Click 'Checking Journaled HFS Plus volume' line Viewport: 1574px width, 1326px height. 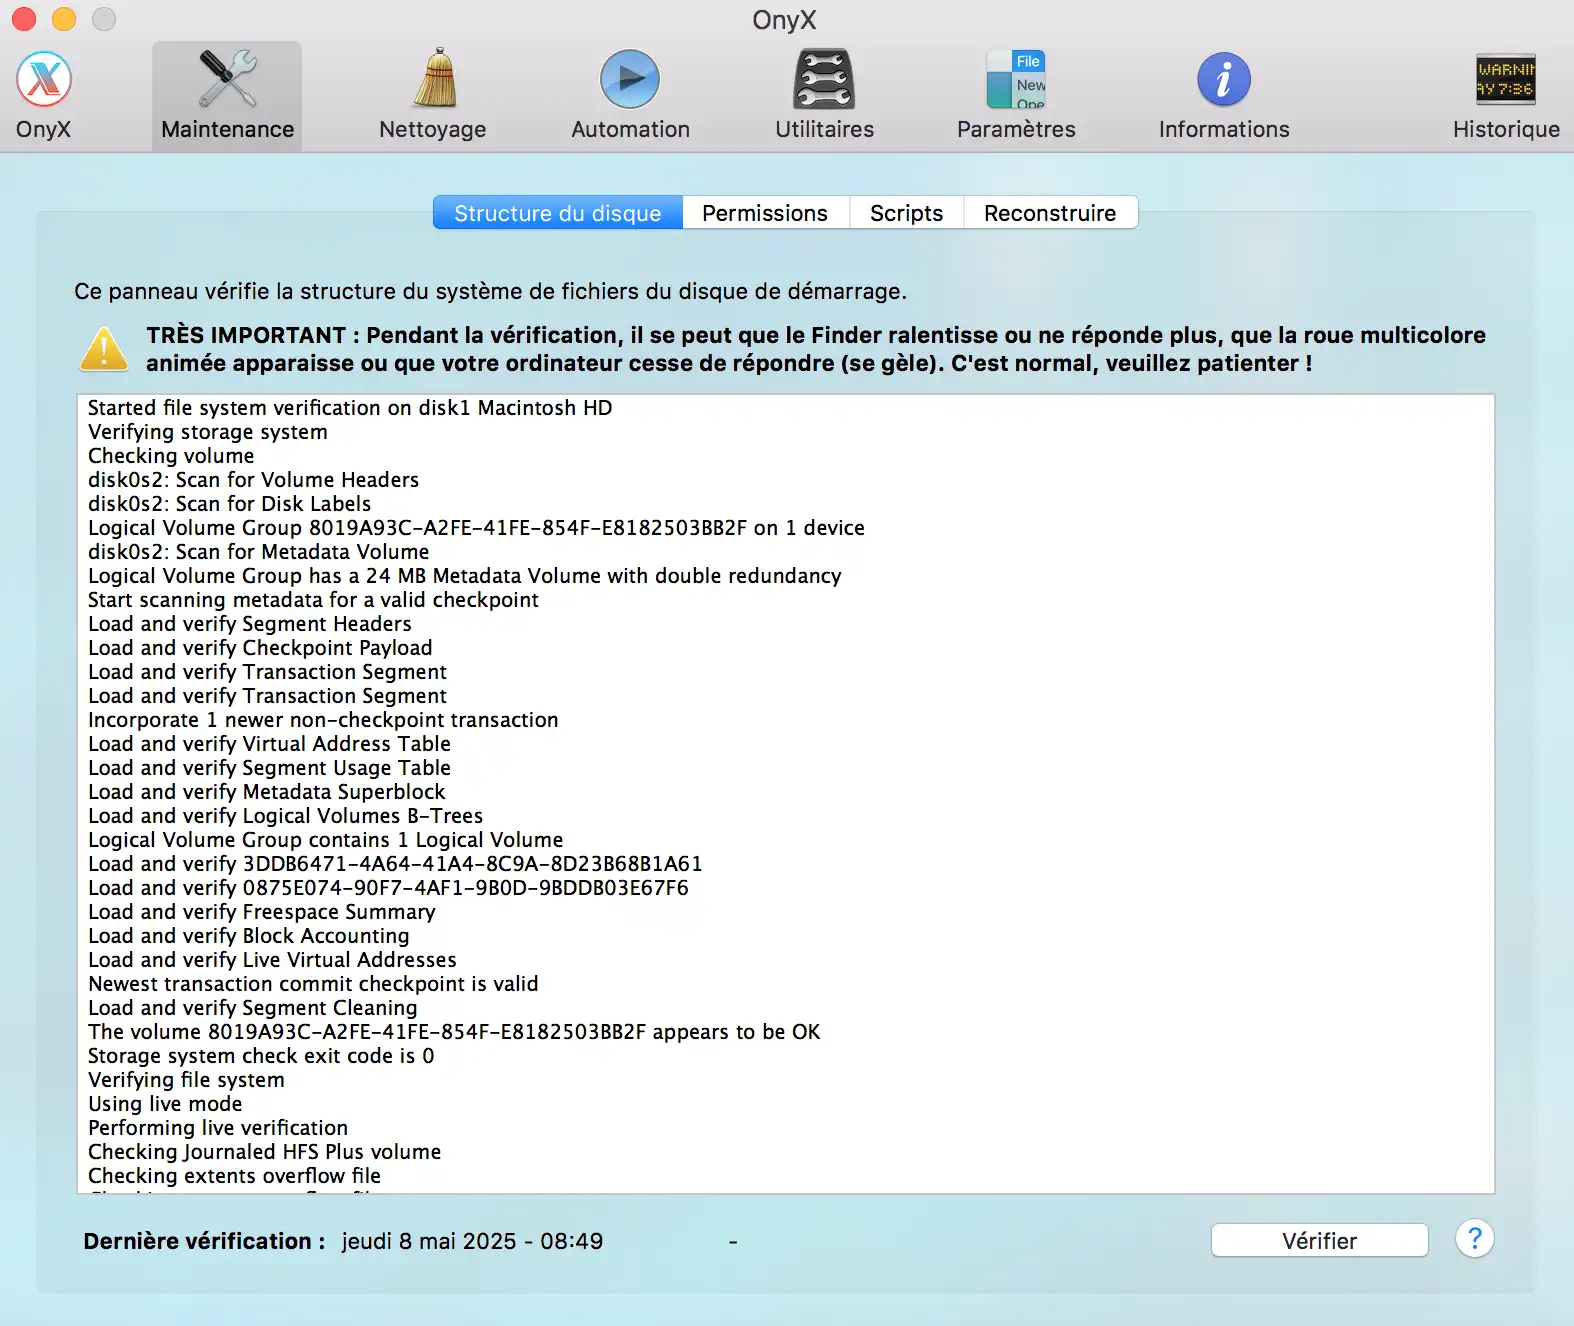[265, 1152]
